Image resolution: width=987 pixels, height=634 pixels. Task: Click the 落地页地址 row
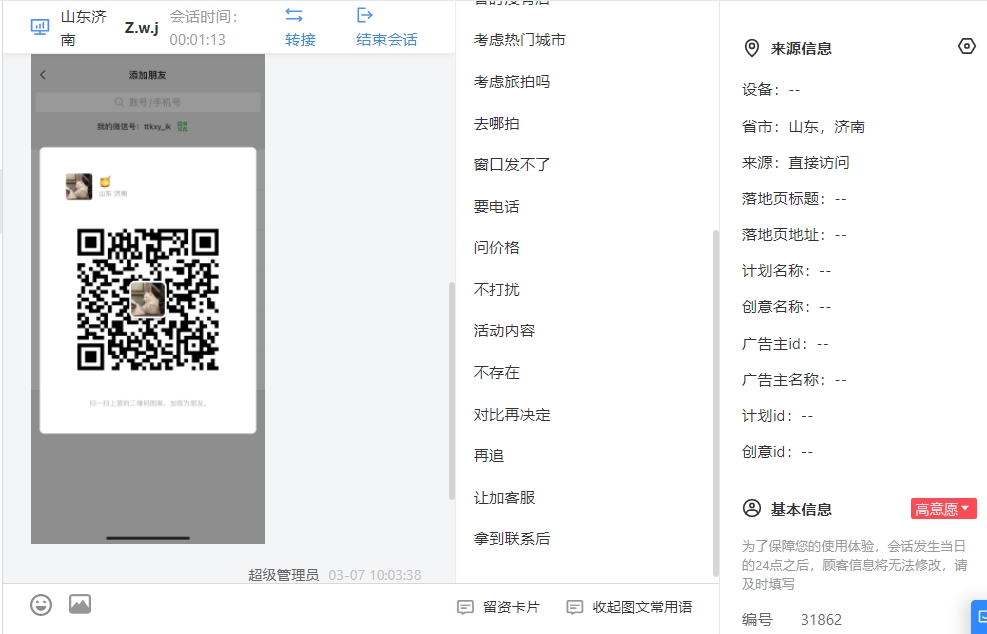click(794, 235)
